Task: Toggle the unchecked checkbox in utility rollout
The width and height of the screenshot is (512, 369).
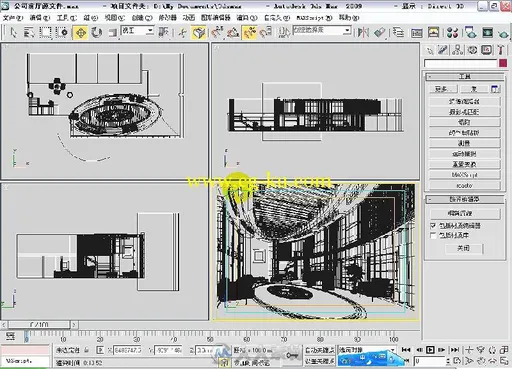Action: pyautogui.click(x=433, y=235)
